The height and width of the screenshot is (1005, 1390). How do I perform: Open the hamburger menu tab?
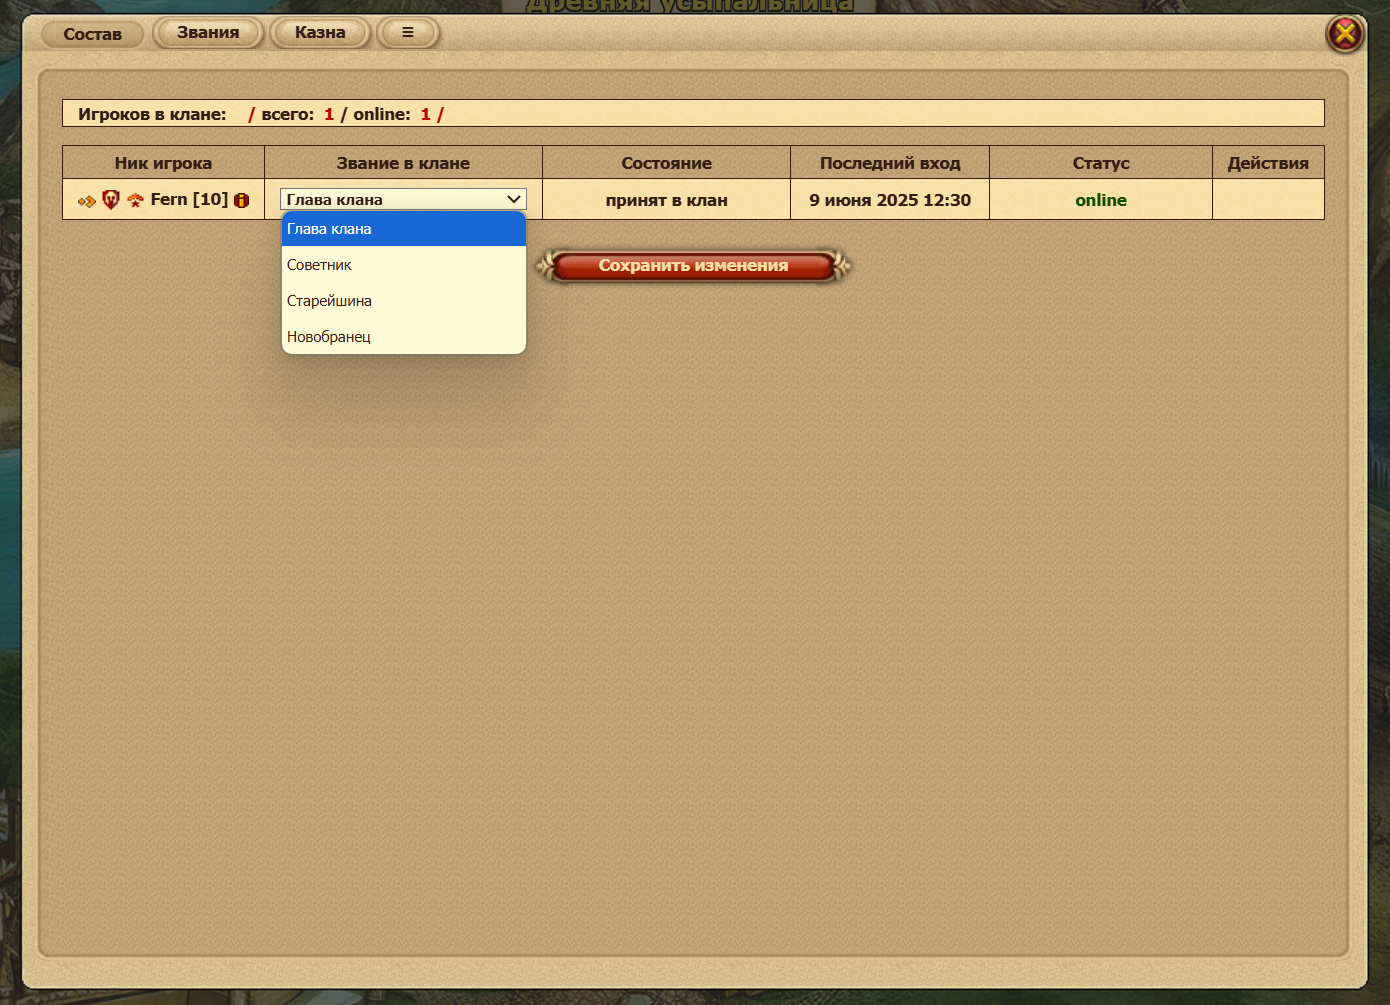click(x=407, y=33)
